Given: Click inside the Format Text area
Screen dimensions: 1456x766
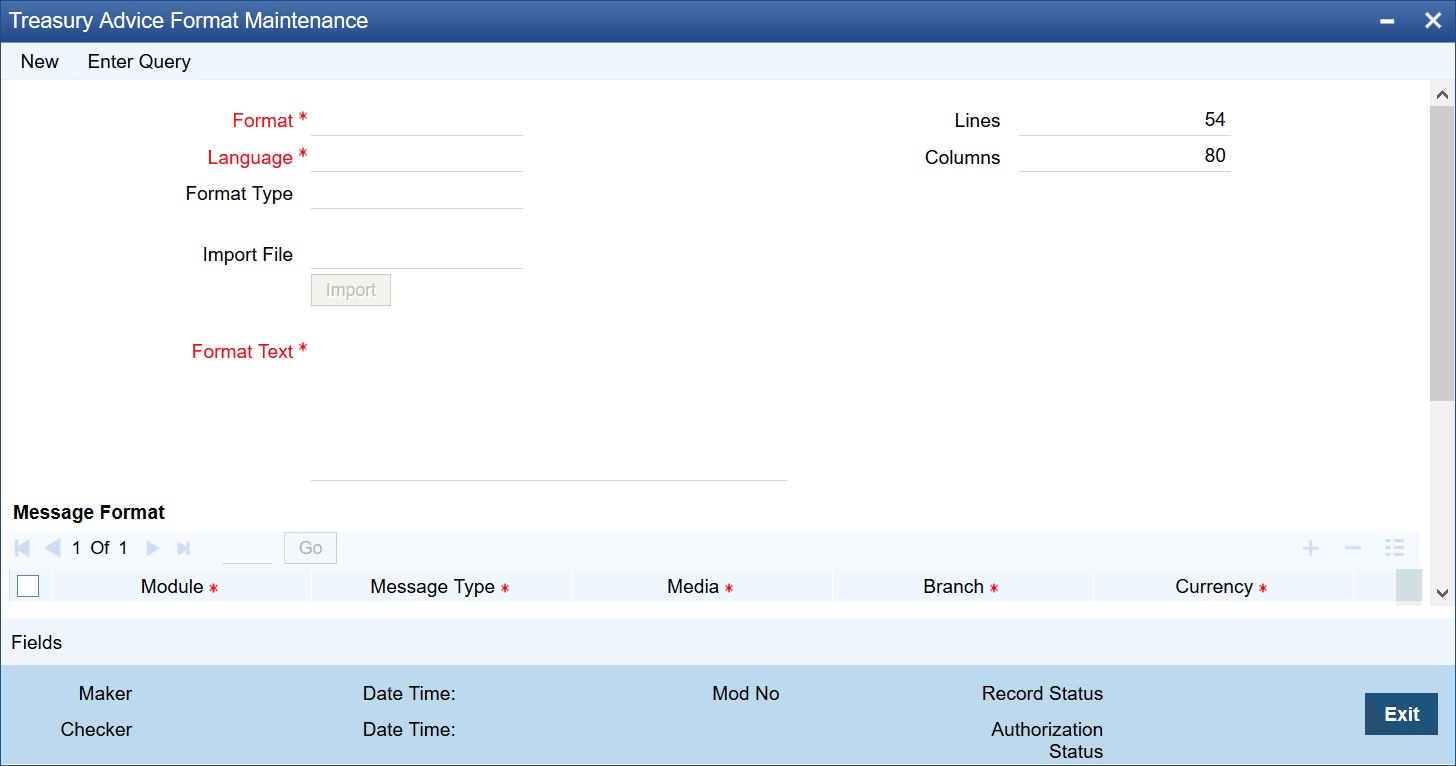Looking at the screenshot, I should [549, 410].
